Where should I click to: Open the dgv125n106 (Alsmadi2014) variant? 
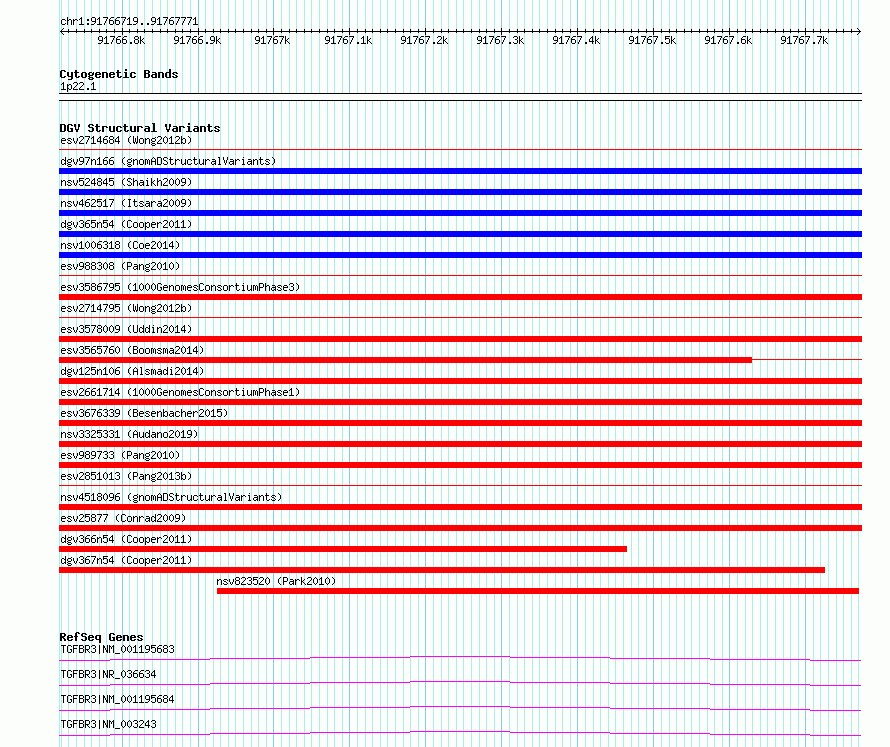pos(132,371)
